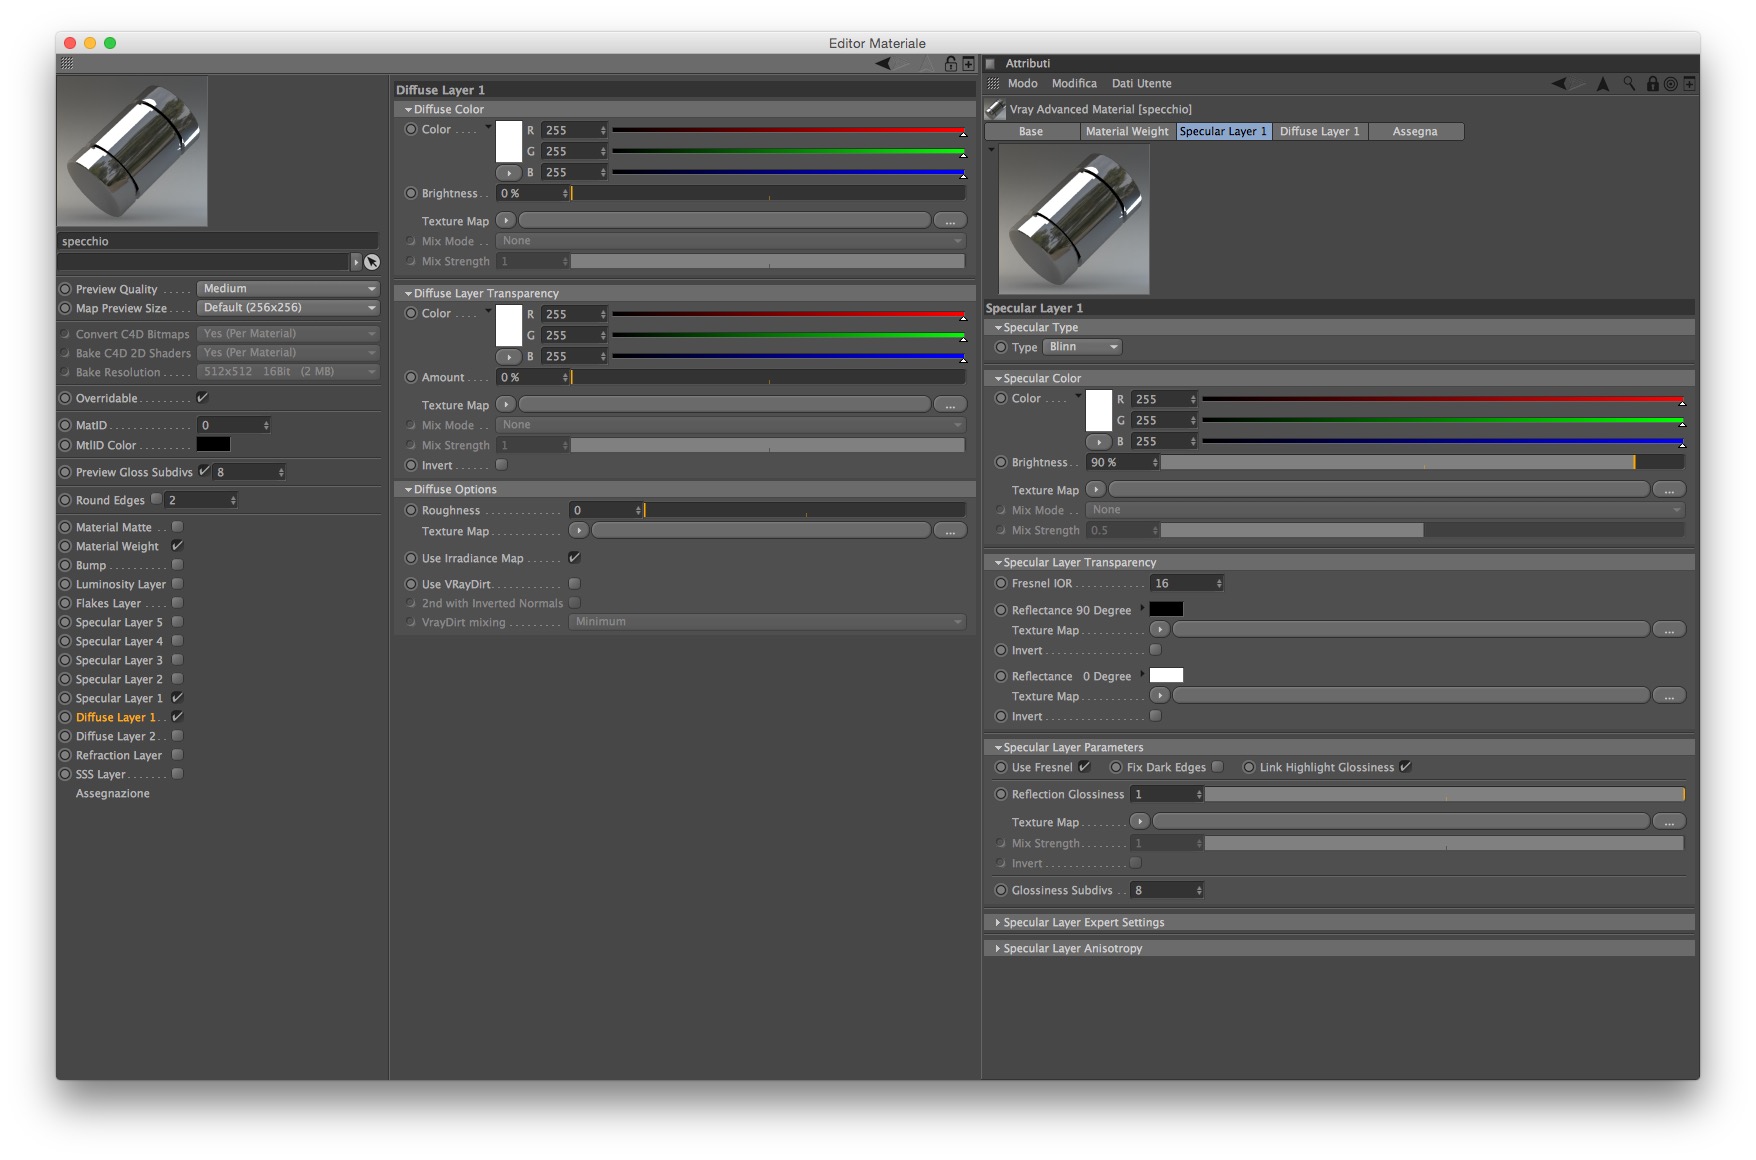Click the search magnifier icon in Attributi
Viewport: 1756px width, 1160px height.
[x=1629, y=84]
